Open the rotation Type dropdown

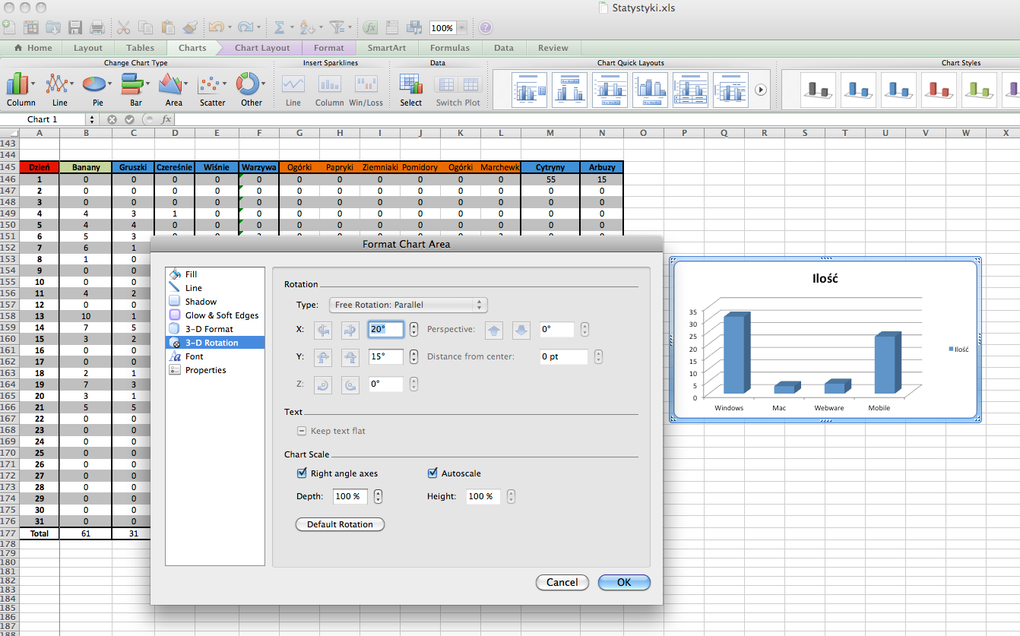[408, 304]
